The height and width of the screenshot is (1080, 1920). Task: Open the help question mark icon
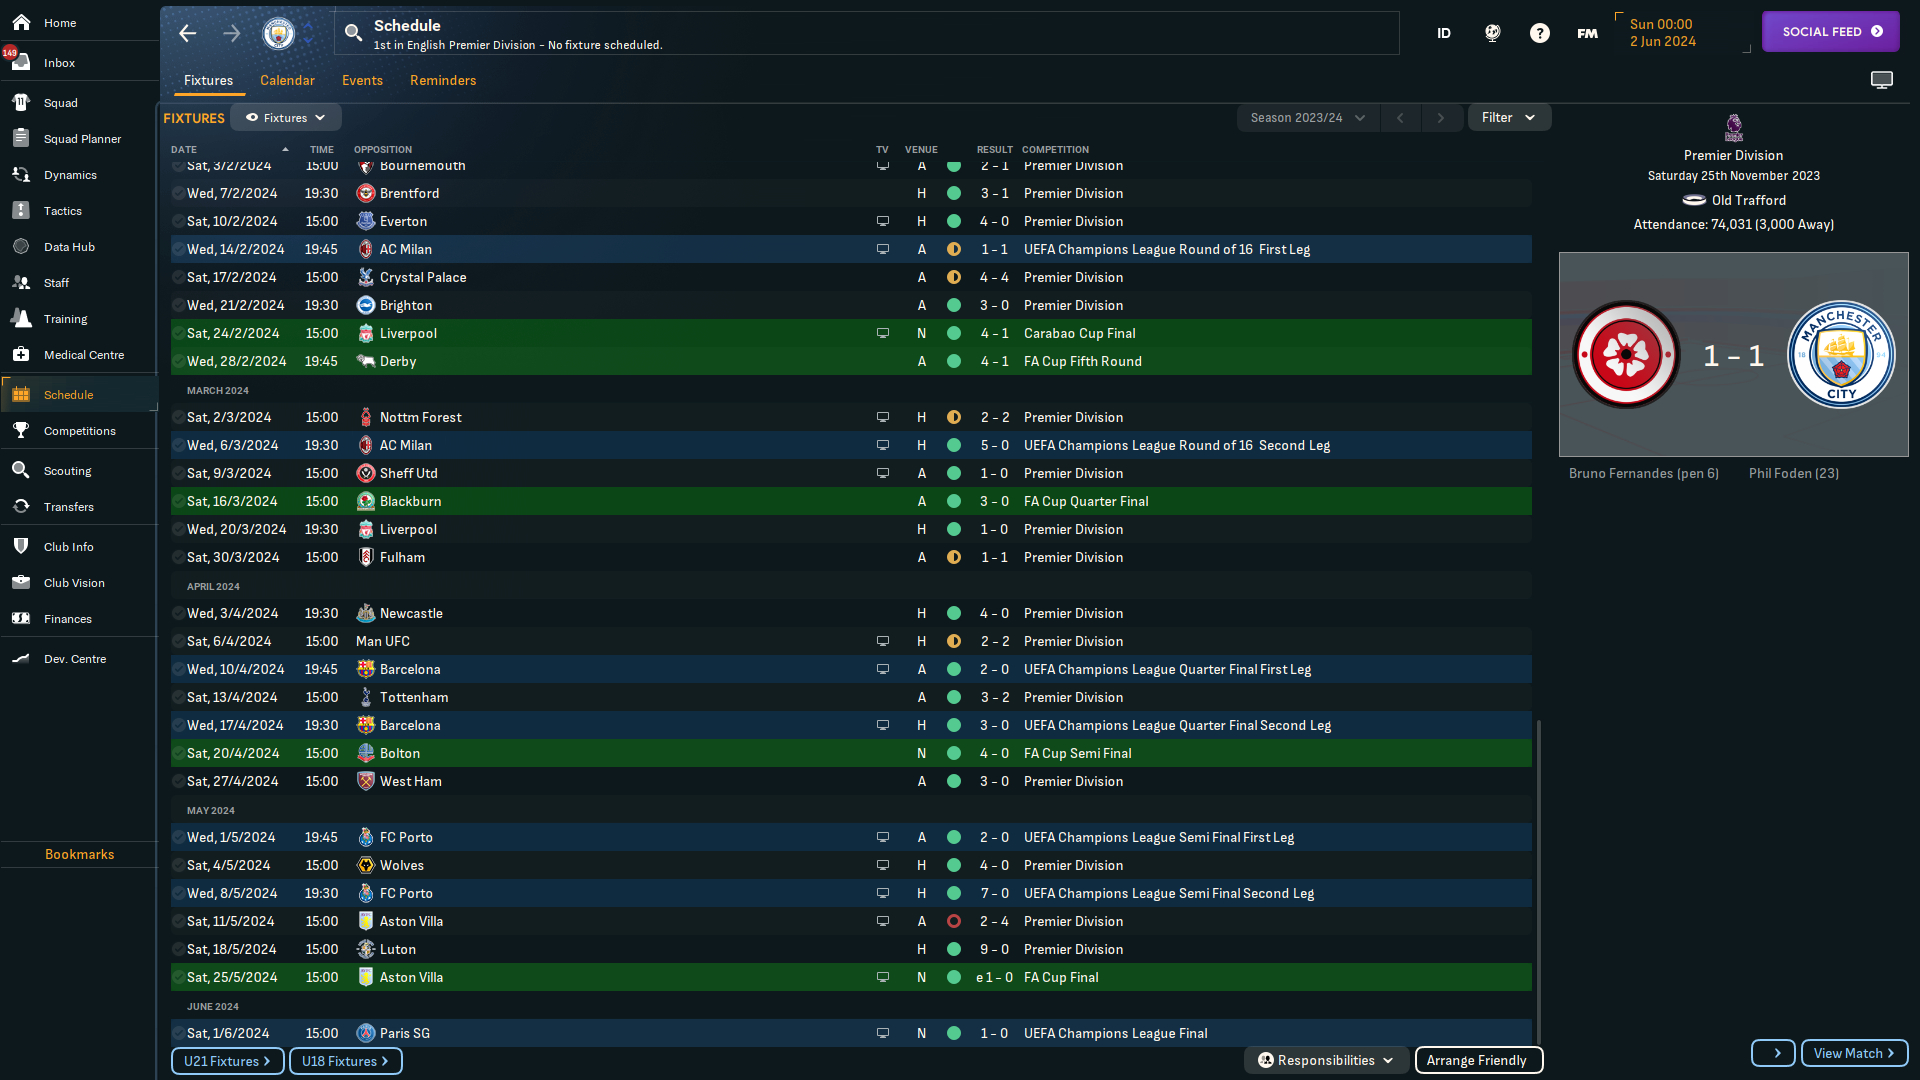pyautogui.click(x=1539, y=33)
